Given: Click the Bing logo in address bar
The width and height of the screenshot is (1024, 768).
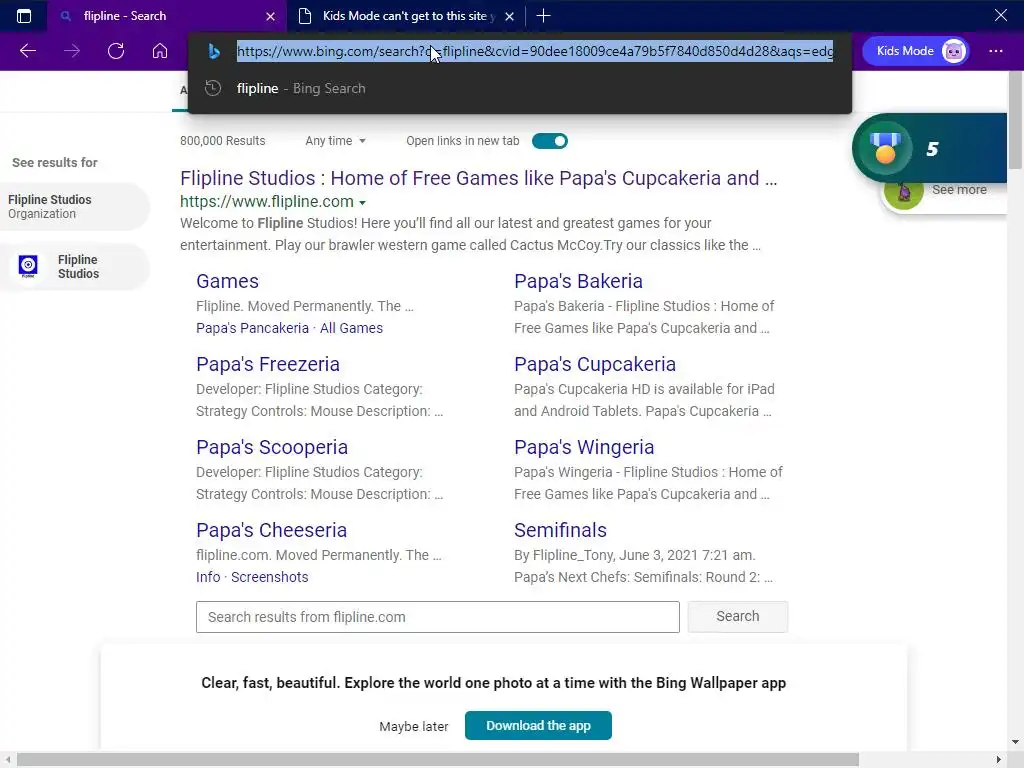Looking at the screenshot, I should tap(214, 51).
